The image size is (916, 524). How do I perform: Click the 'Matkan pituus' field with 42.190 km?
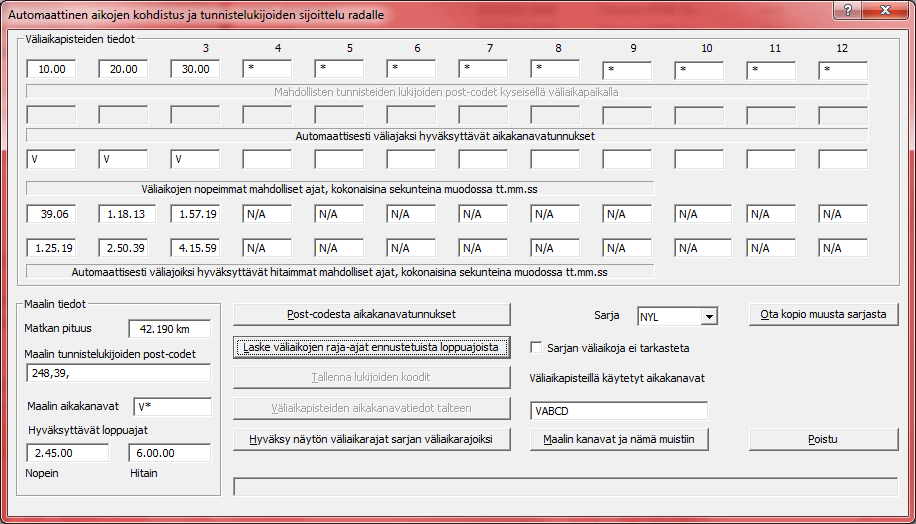tap(170, 329)
